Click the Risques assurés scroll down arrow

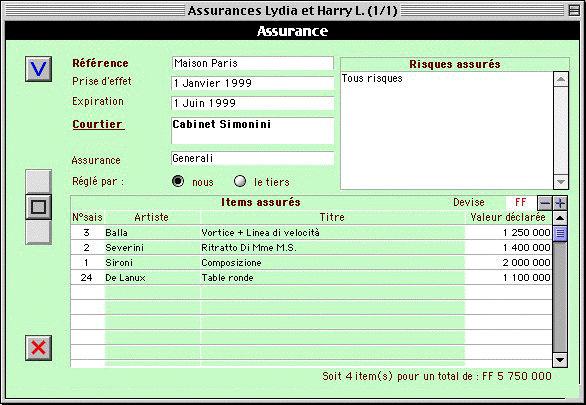click(561, 182)
